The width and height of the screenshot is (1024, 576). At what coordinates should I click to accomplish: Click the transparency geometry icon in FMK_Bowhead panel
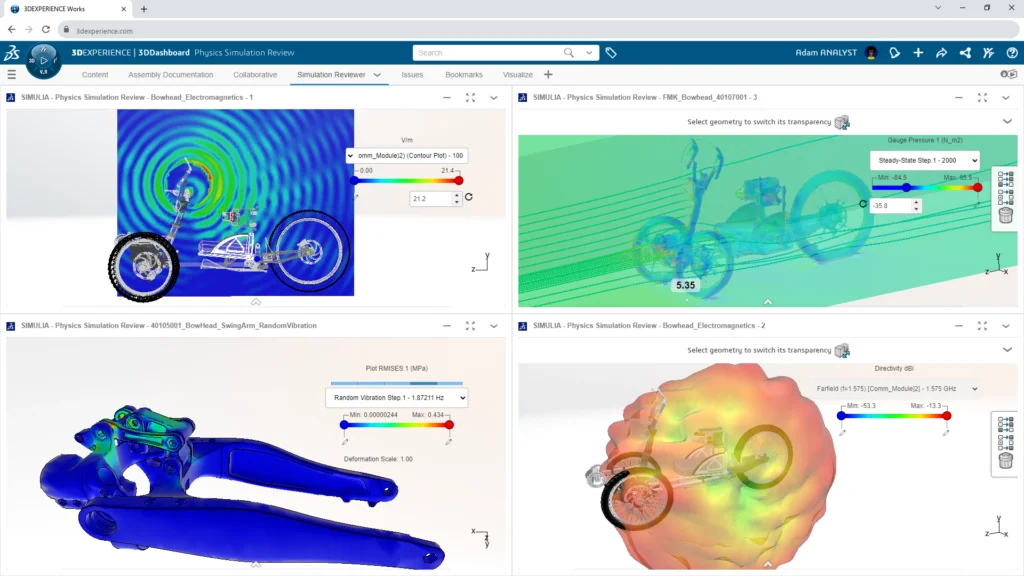coord(842,122)
